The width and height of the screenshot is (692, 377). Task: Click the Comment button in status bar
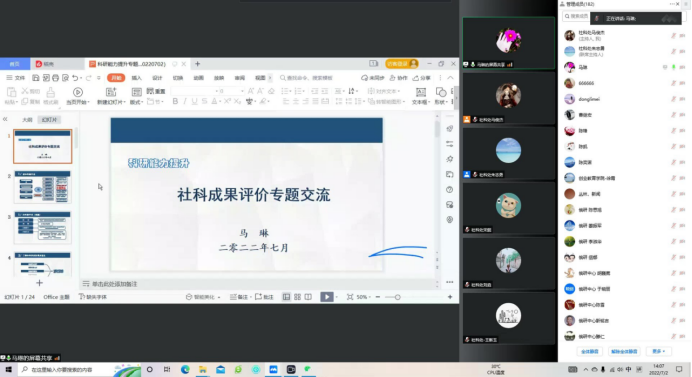[264, 297]
